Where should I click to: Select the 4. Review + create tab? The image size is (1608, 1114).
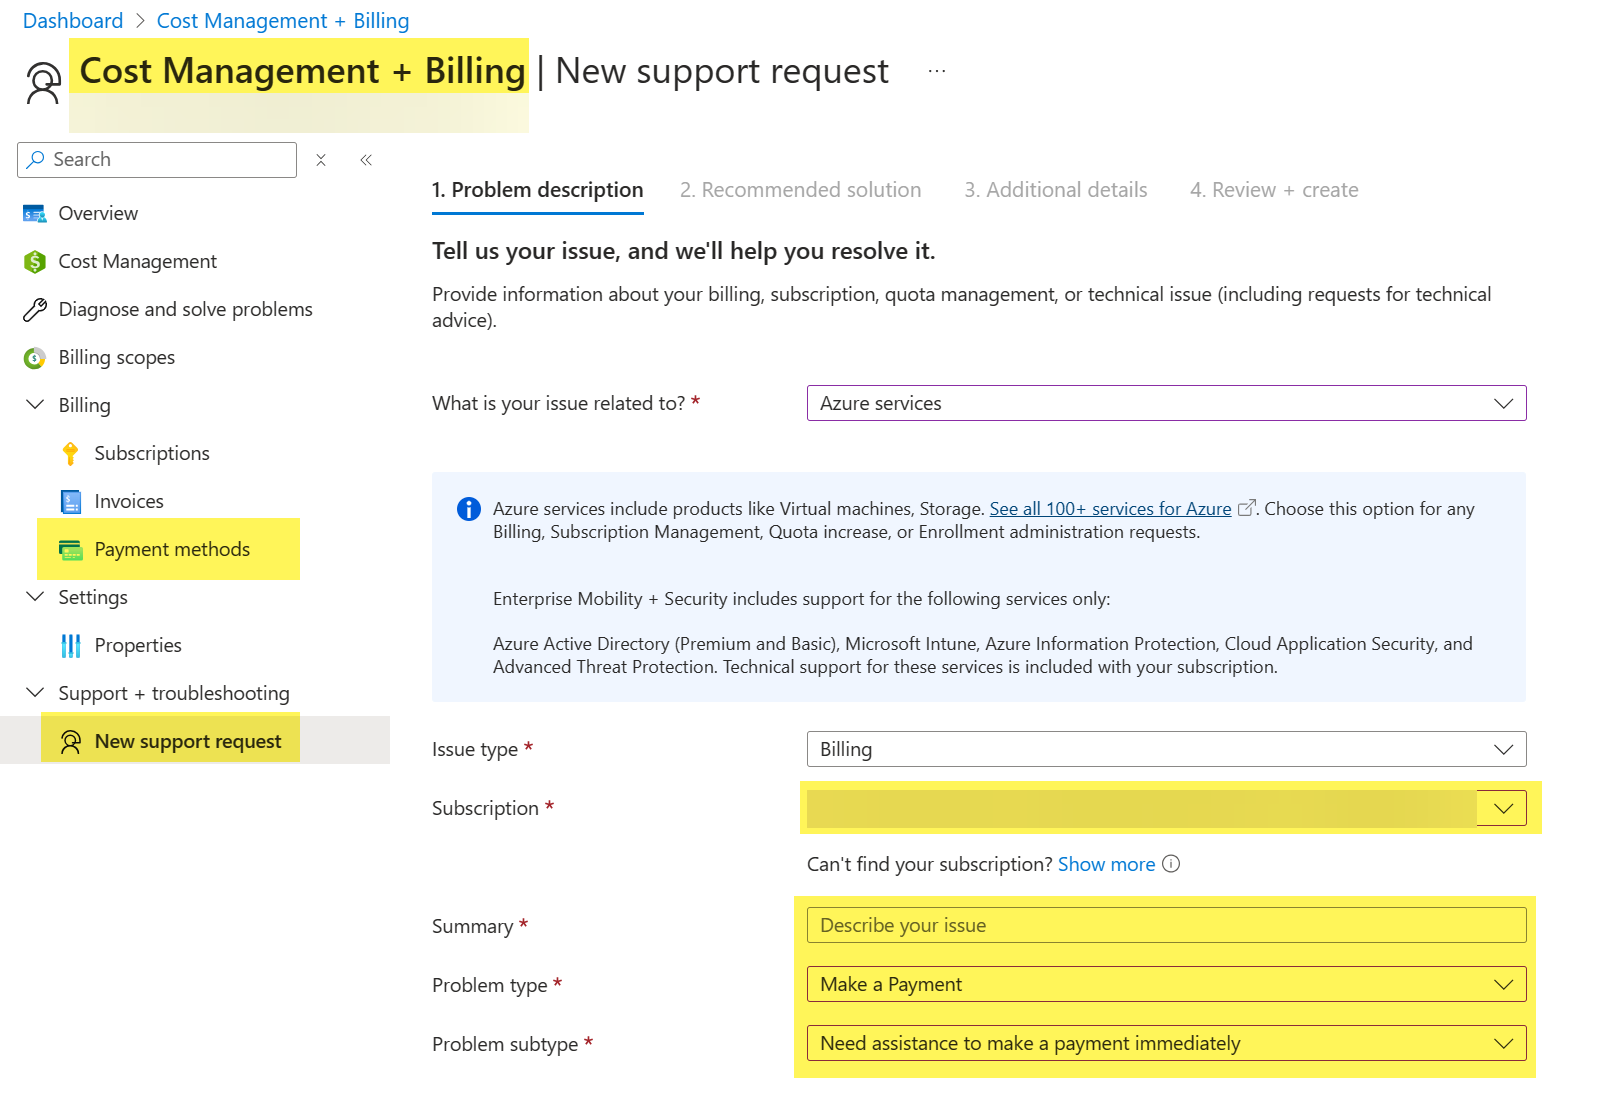[1274, 190]
